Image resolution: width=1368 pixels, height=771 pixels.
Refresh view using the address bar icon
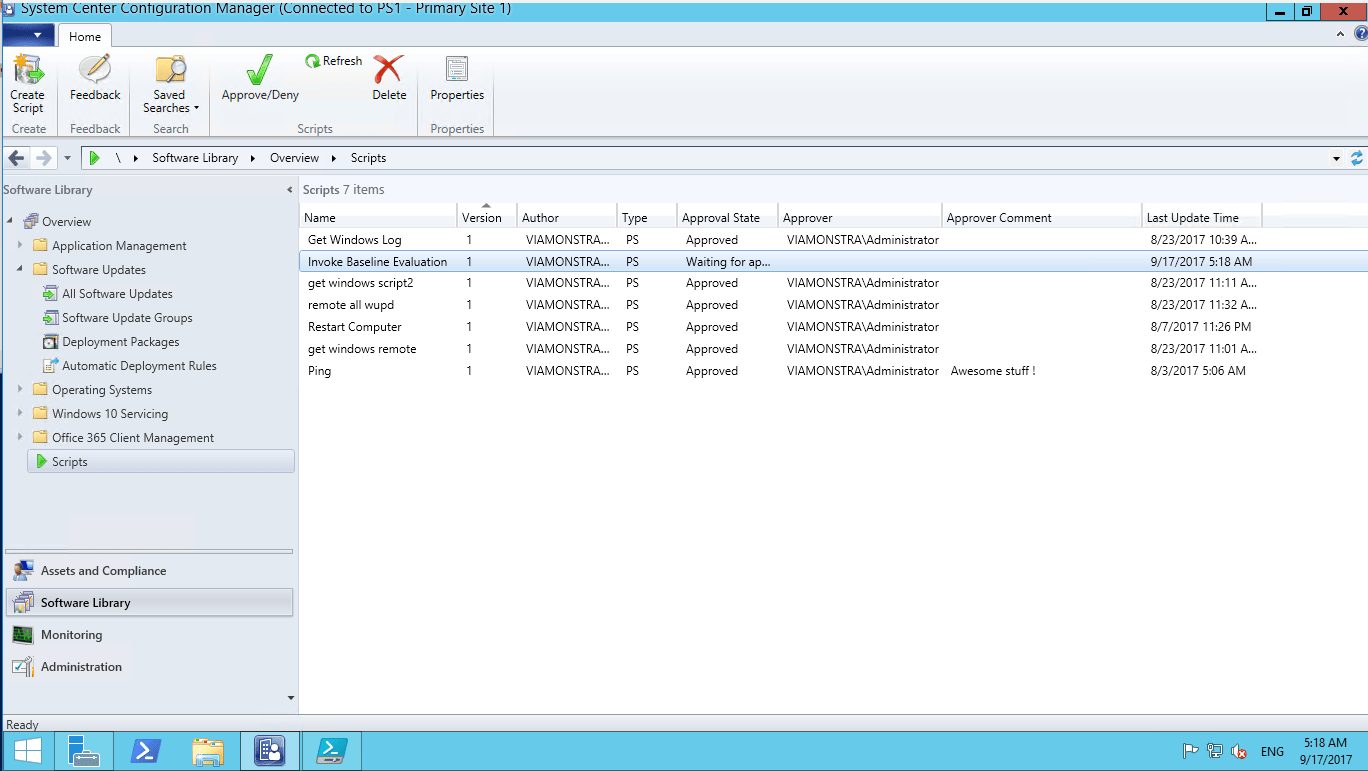(1357, 158)
